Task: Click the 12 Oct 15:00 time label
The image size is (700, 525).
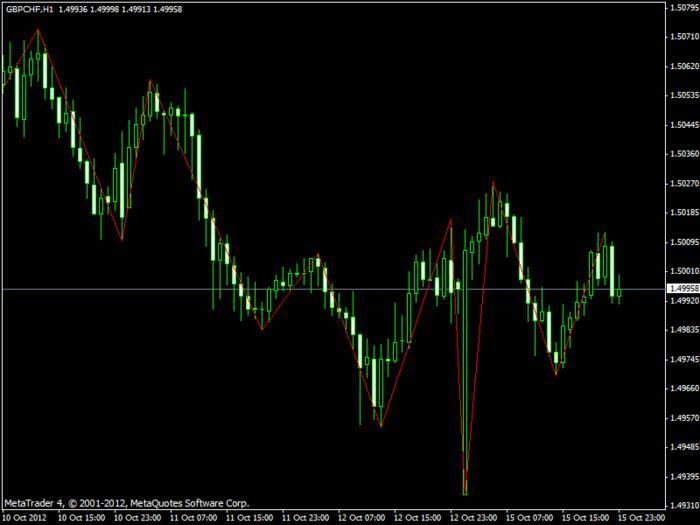Action: pos(417,518)
